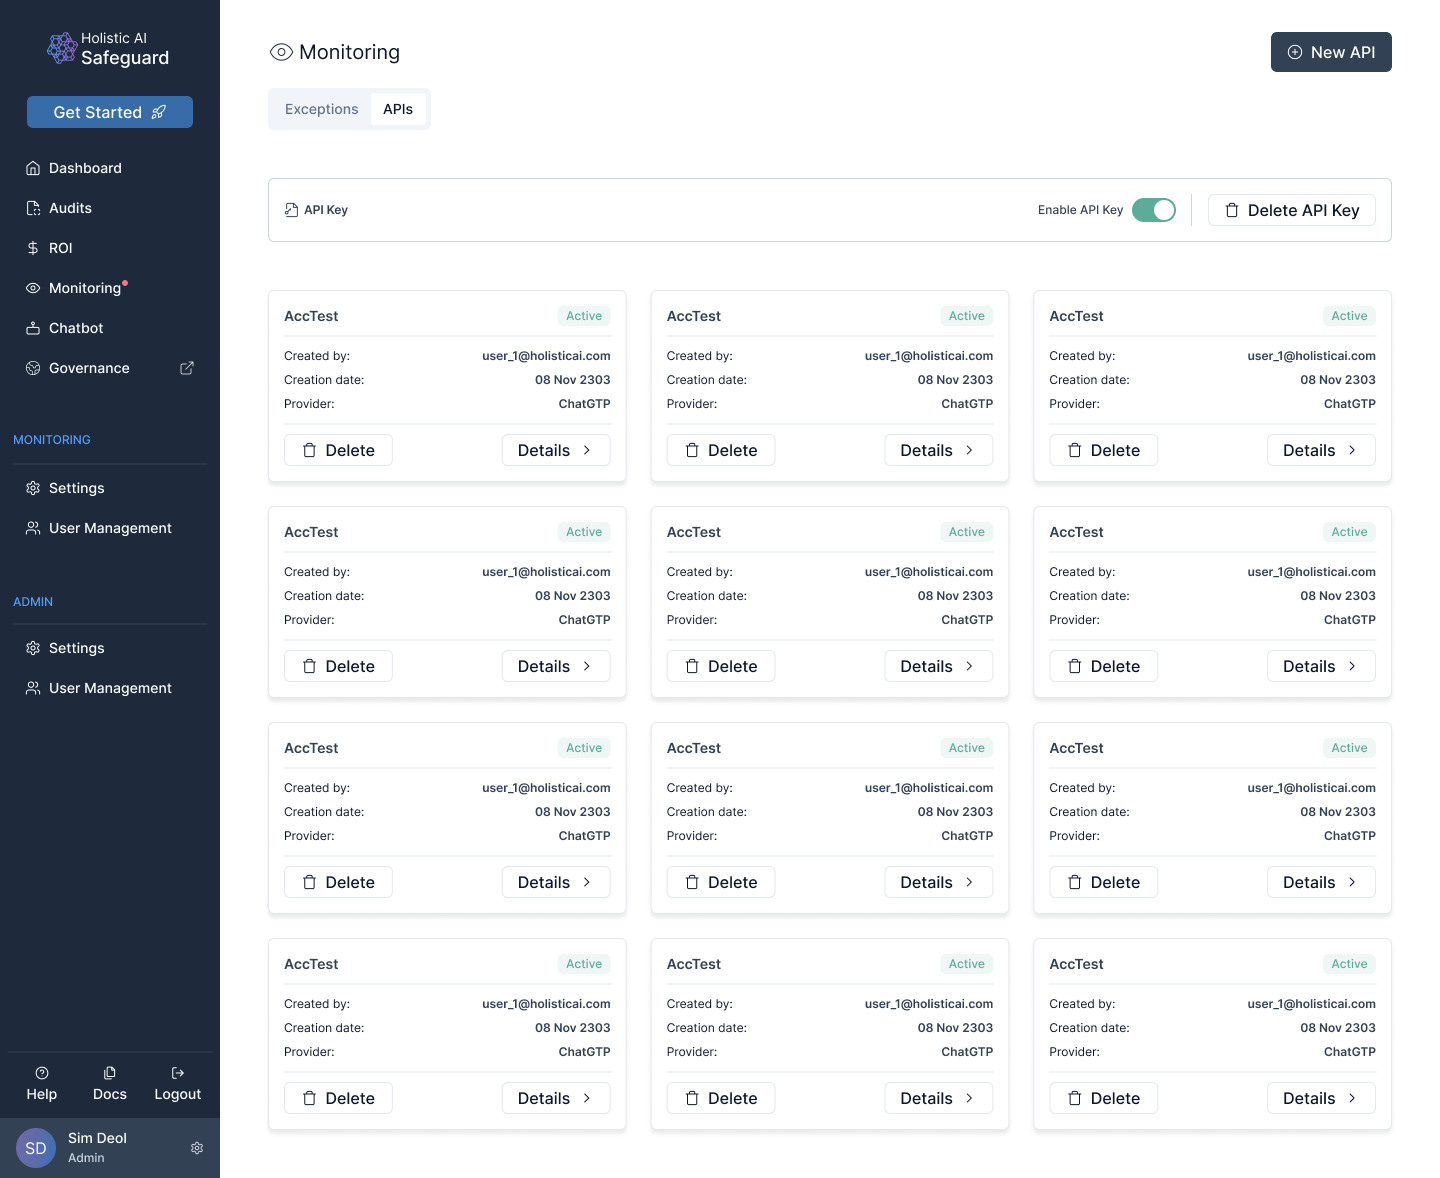Open ROI dollar icon in sidebar

point(33,248)
